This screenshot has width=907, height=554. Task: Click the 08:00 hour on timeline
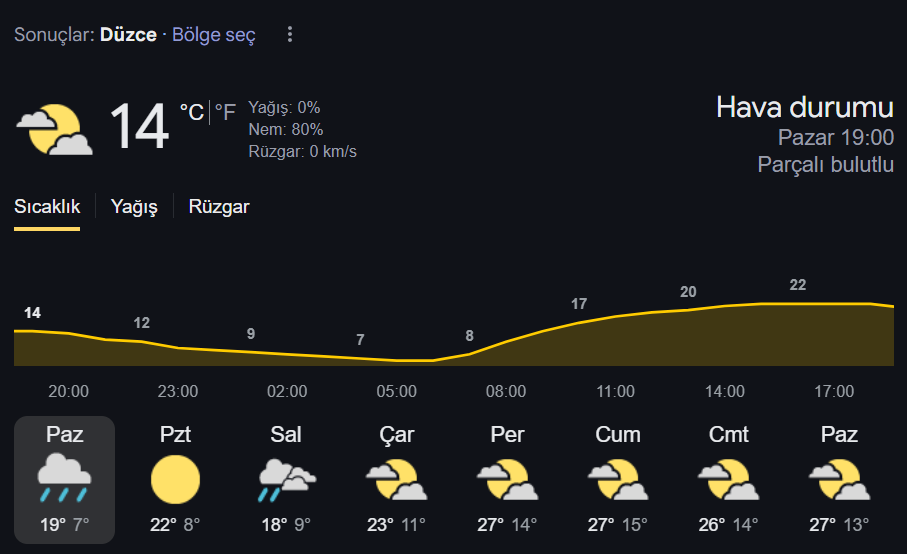pyautogui.click(x=506, y=392)
